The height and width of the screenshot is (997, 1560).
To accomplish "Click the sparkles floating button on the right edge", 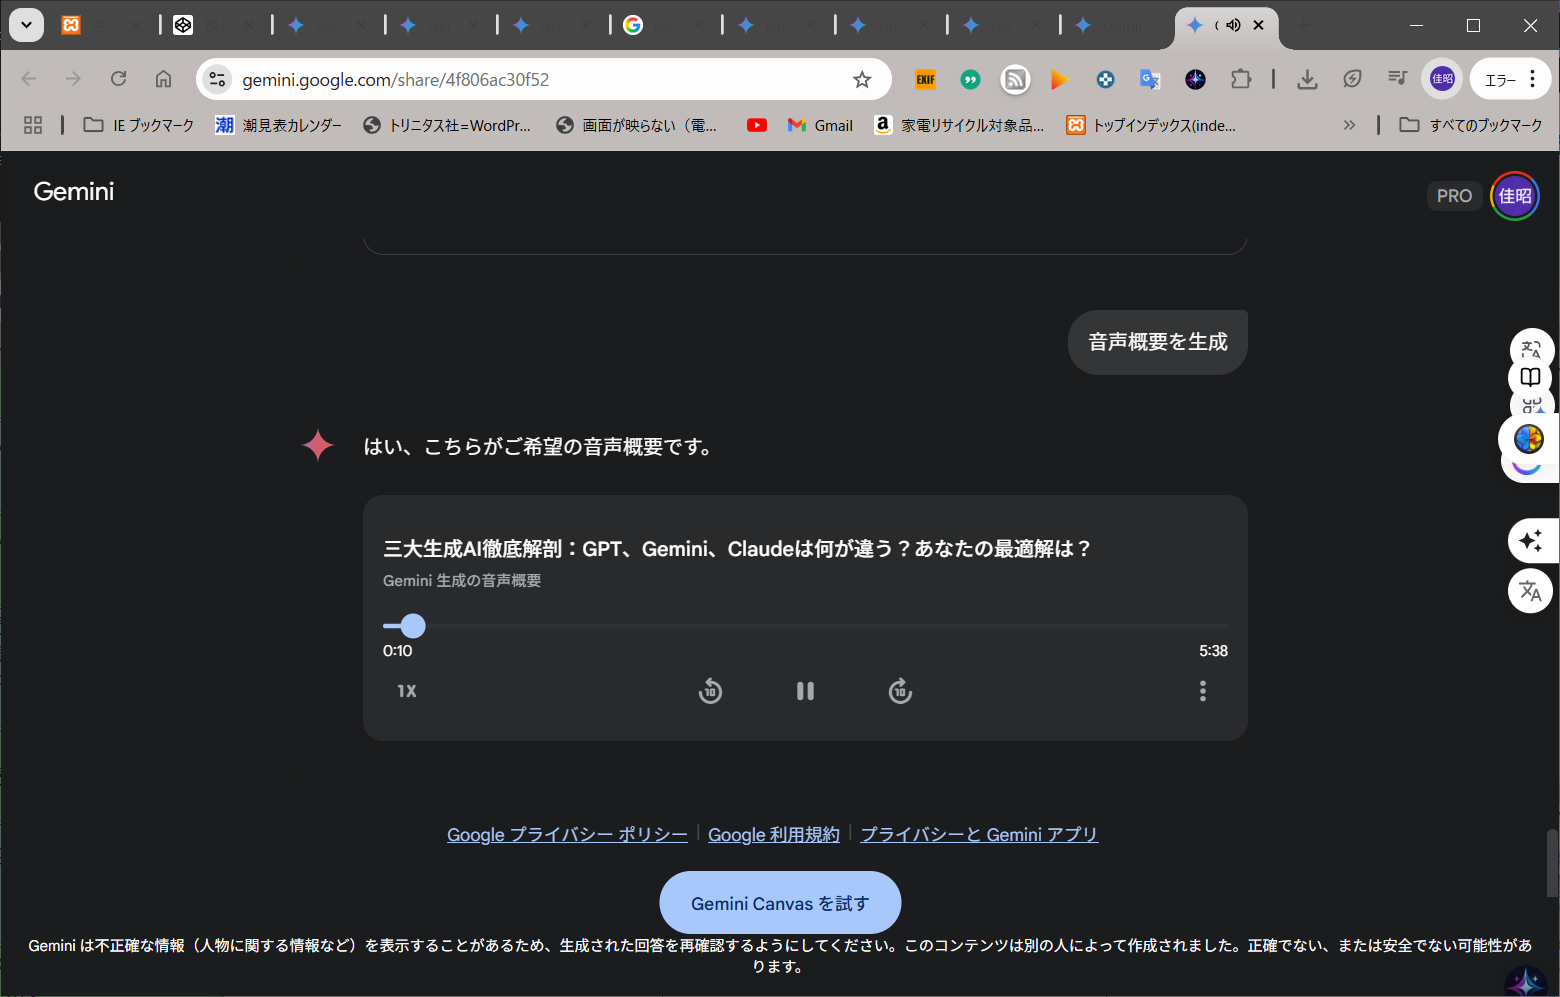I will point(1530,541).
